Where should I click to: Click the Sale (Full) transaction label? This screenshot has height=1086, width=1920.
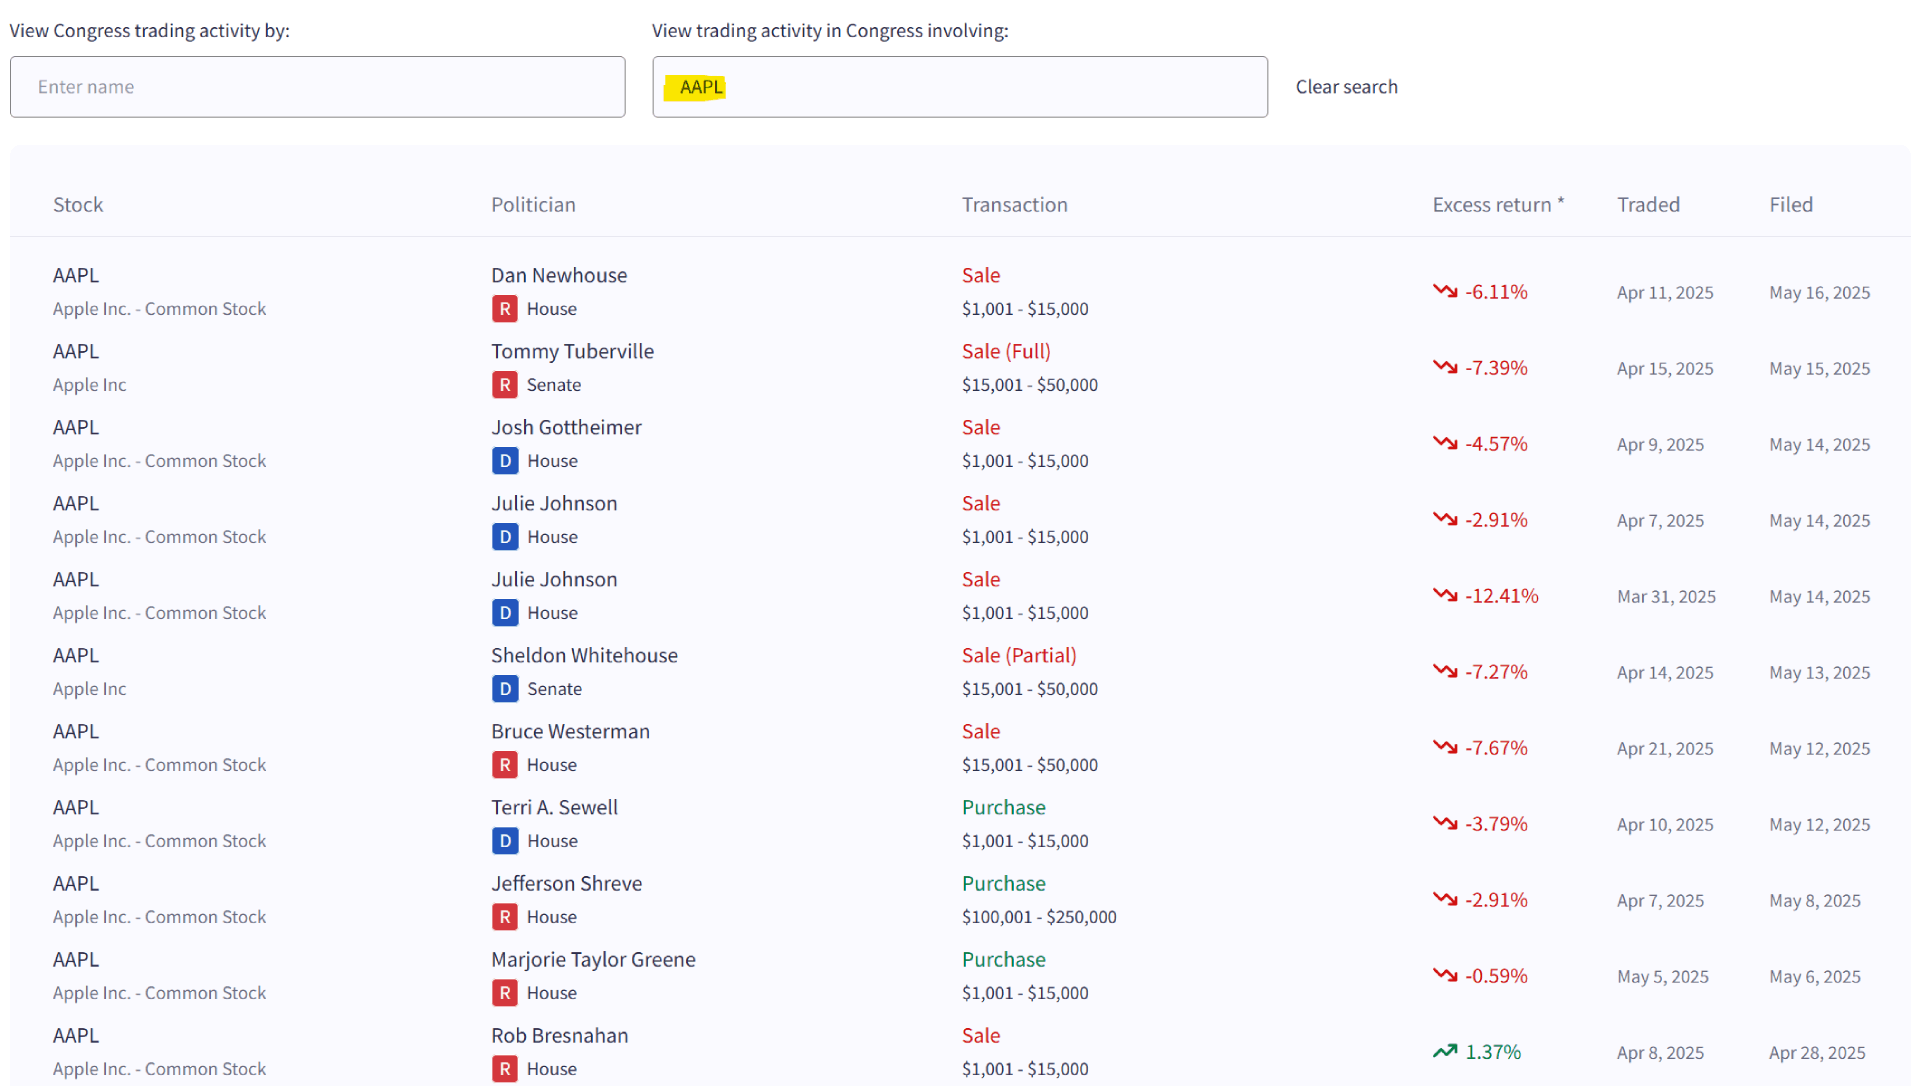(x=1006, y=351)
